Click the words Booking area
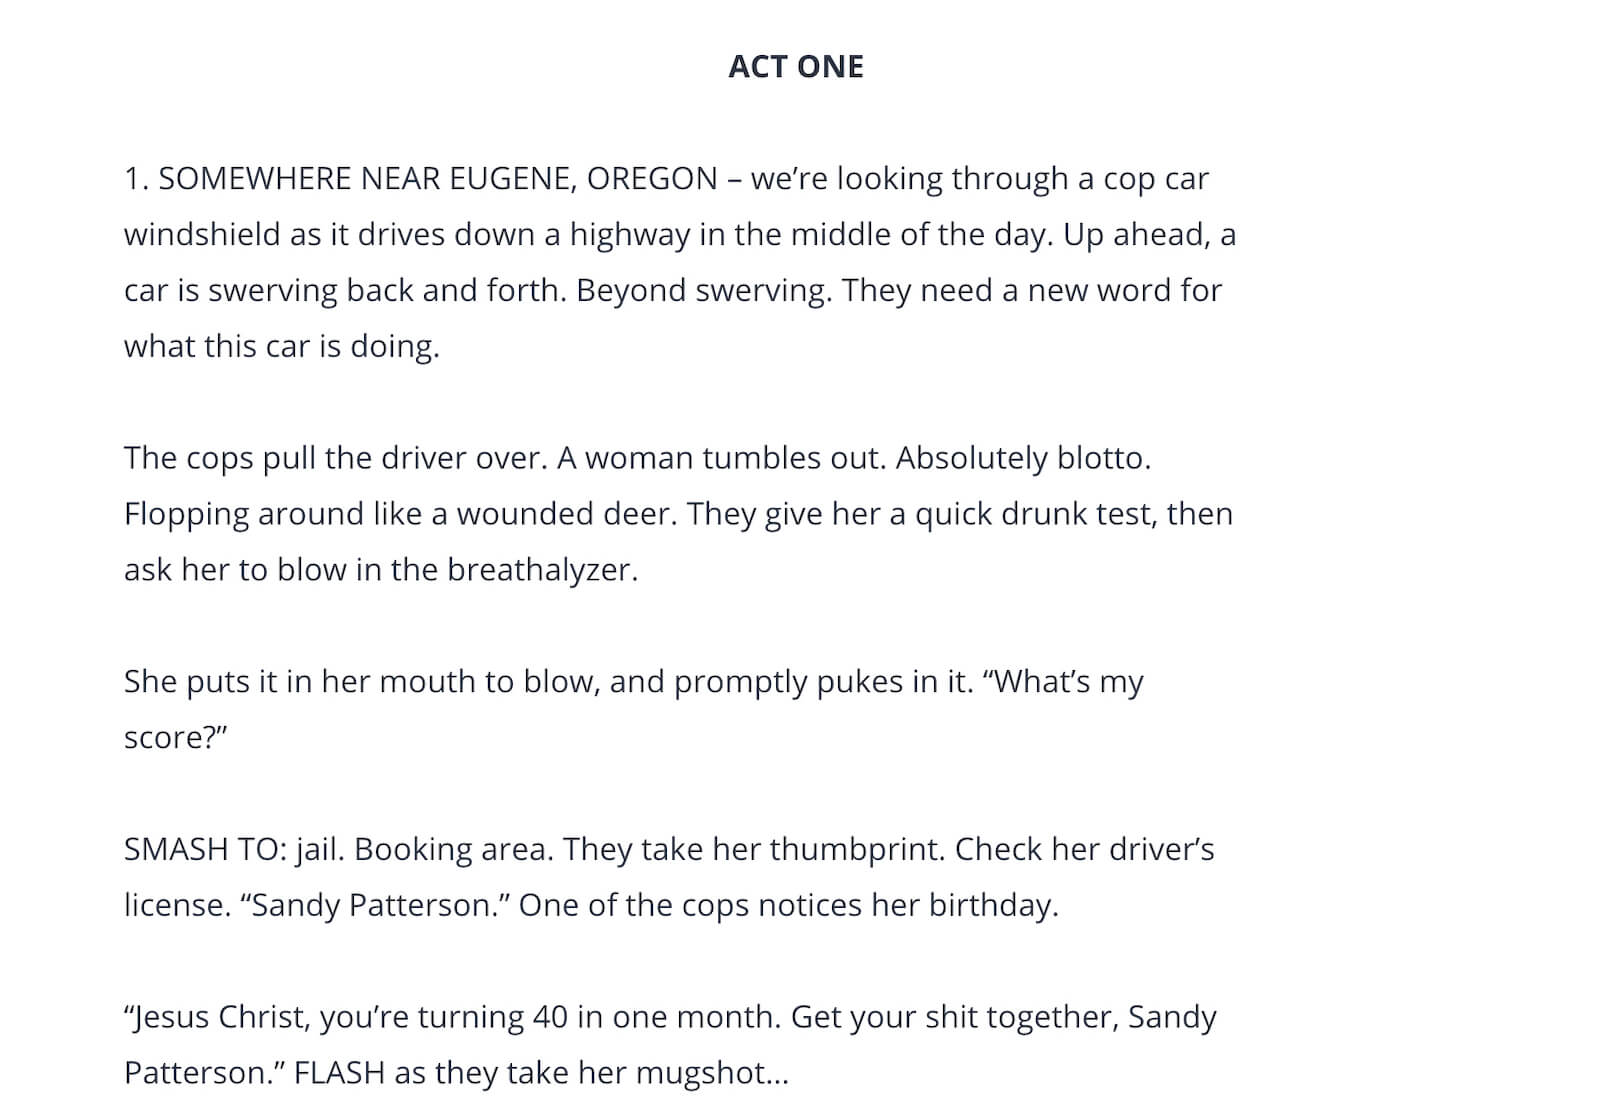 point(452,849)
